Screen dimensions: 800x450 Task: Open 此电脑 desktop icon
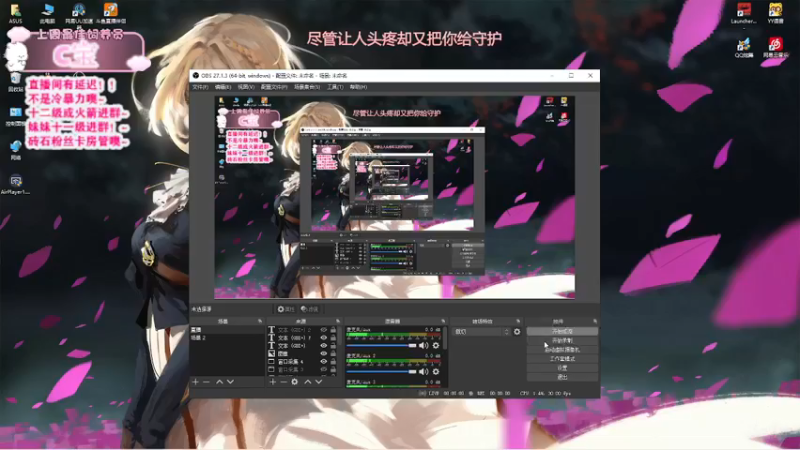47,14
